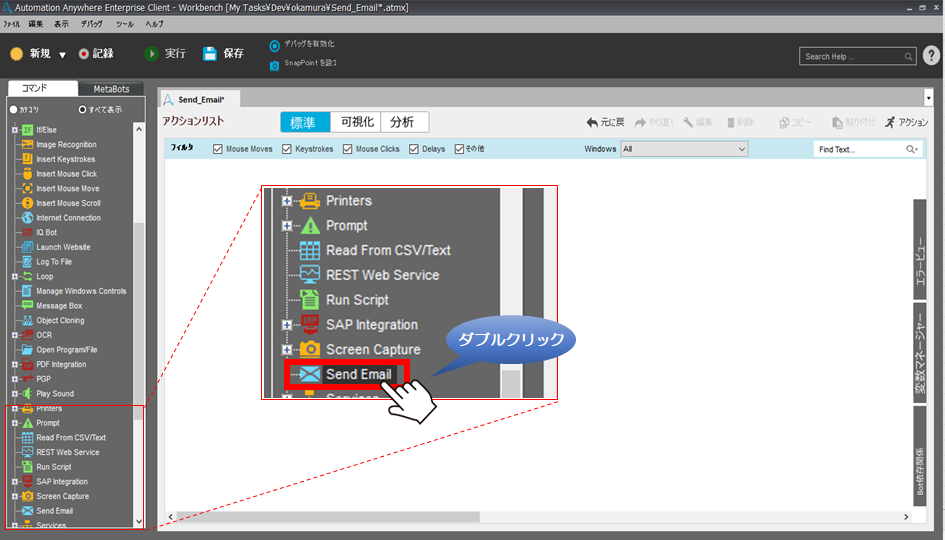Open the Windows dropdown showing All
Viewport: 945px width, 540px height.
click(684, 149)
